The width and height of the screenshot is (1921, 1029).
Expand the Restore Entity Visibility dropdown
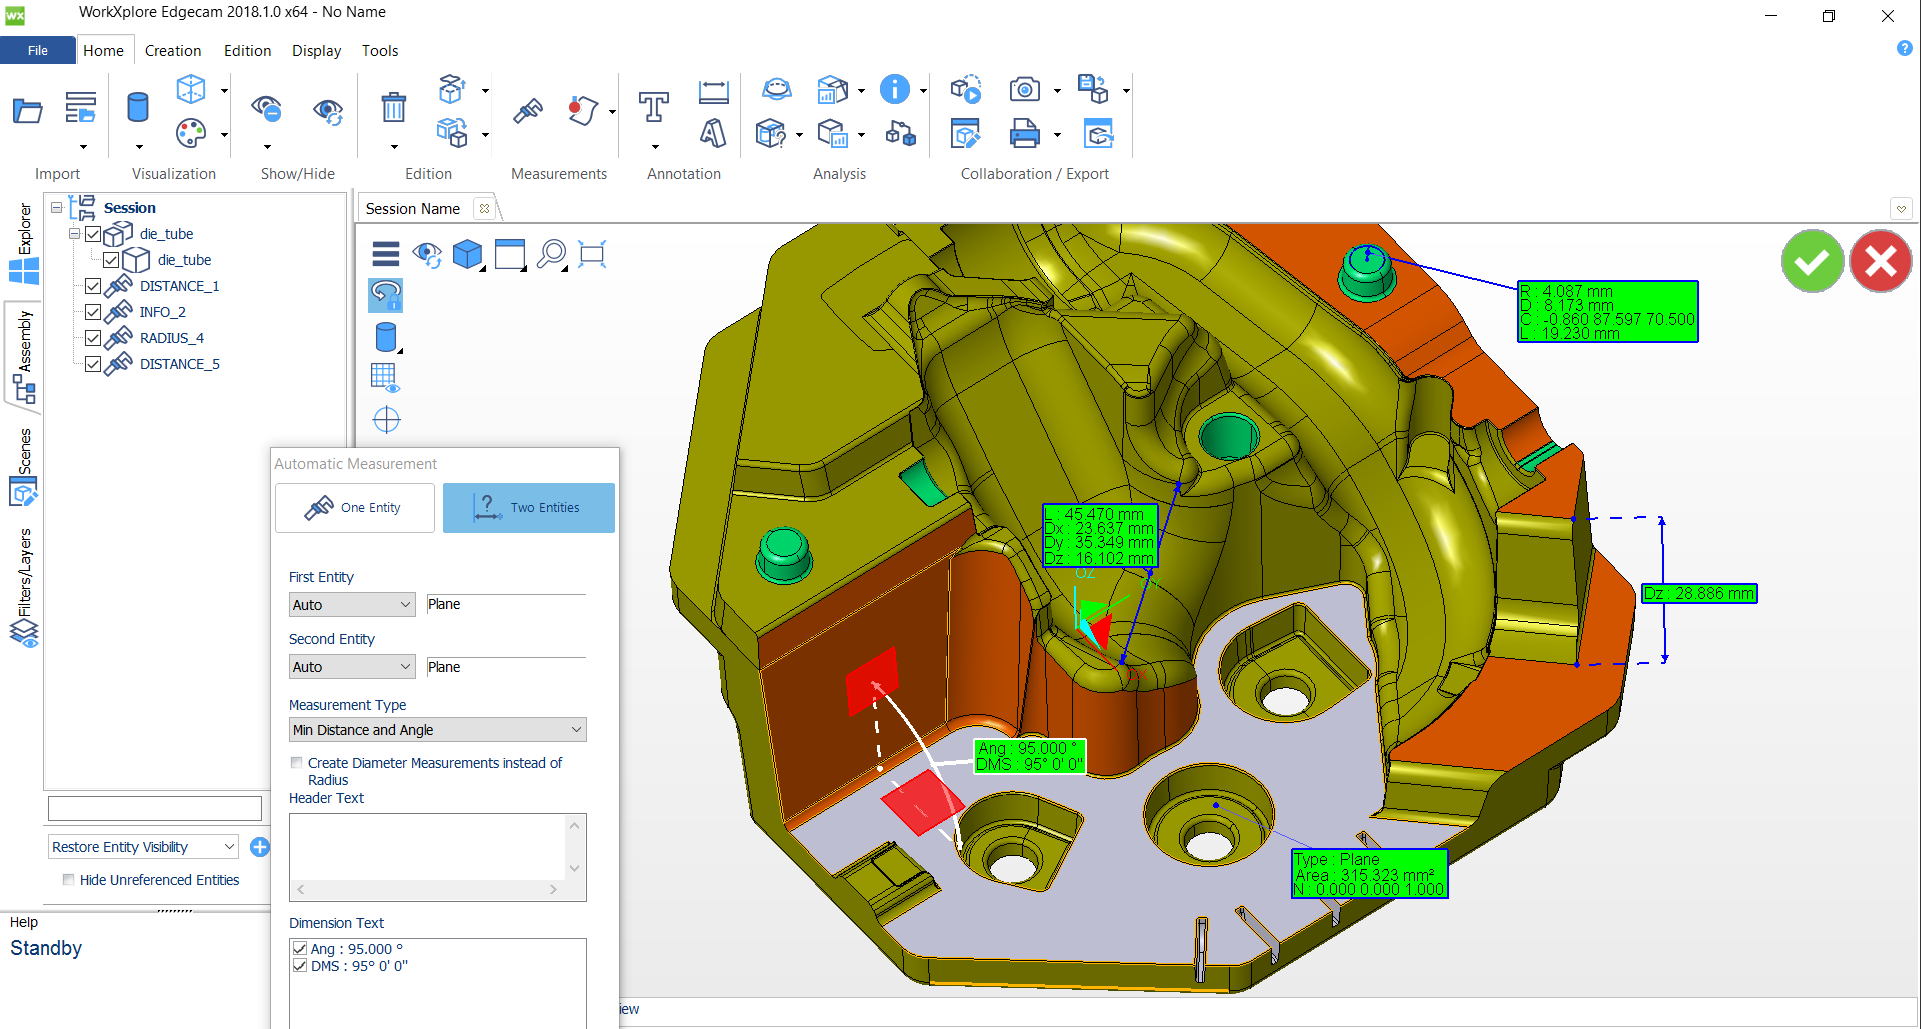pyautogui.click(x=143, y=847)
